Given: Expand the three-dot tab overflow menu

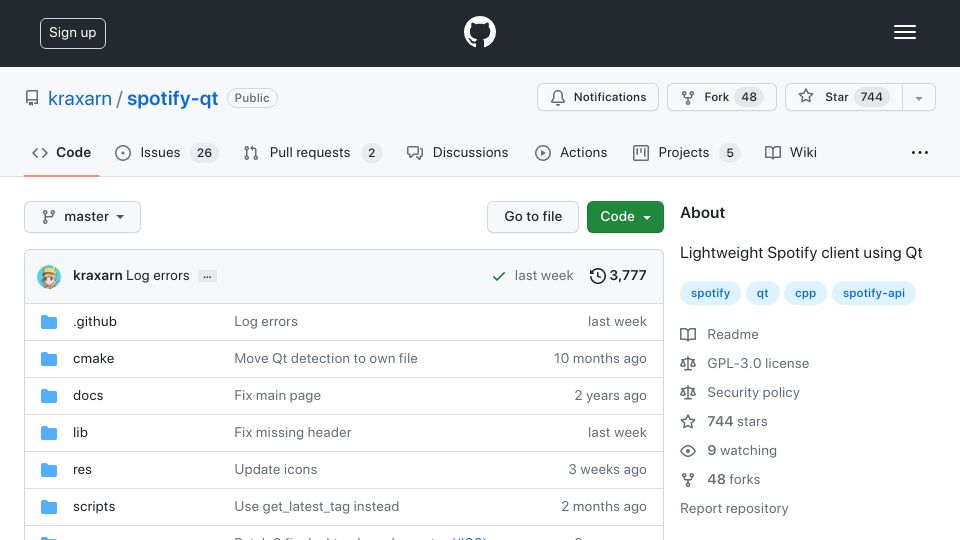Looking at the screenshot, I should (x=920, y=152).
